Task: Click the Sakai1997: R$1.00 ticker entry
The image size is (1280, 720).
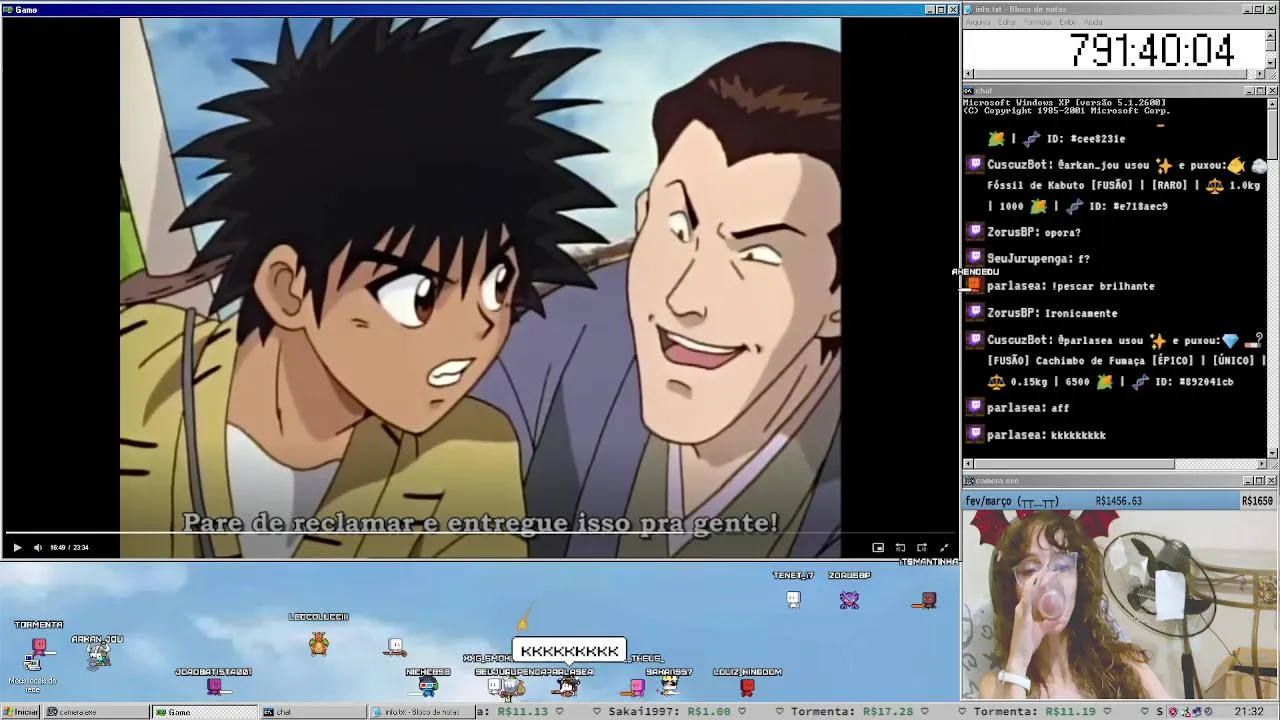Action: tap(669, 712)
